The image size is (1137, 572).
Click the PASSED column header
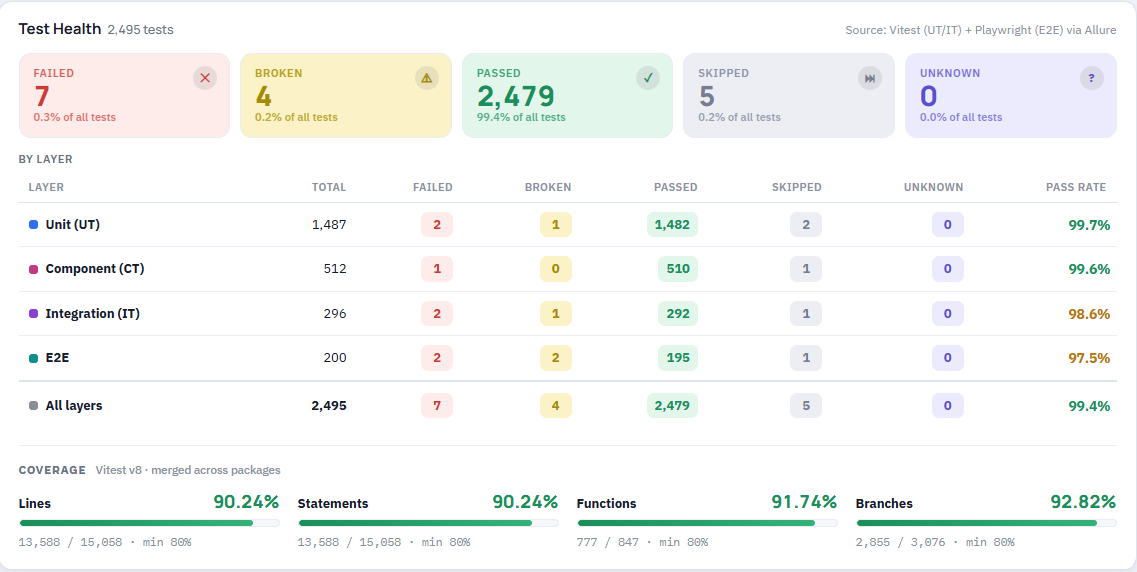click(x=675, y=187)
